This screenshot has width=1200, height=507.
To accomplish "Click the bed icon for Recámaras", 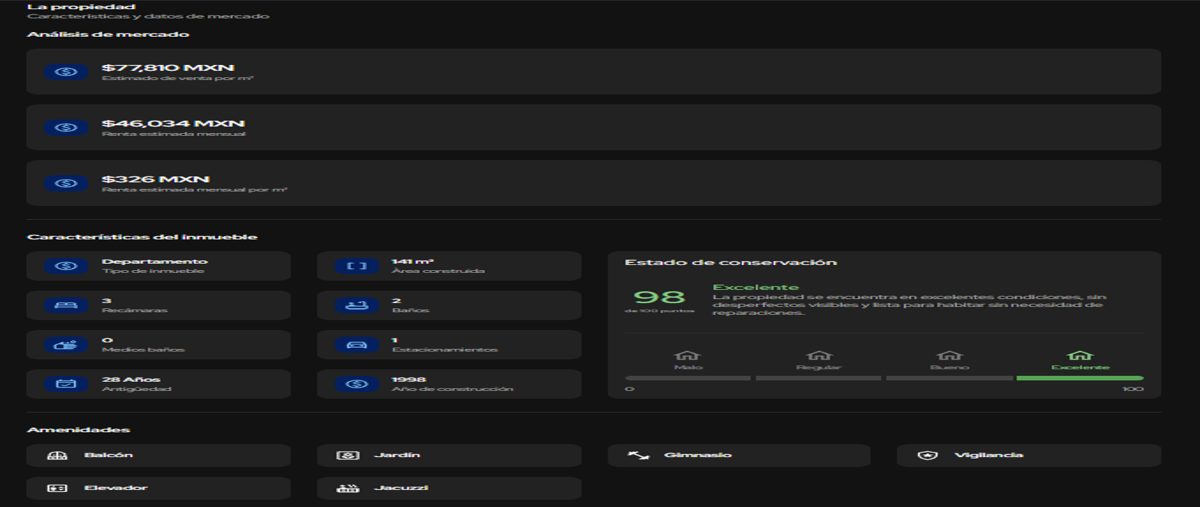I will point(66,305).
